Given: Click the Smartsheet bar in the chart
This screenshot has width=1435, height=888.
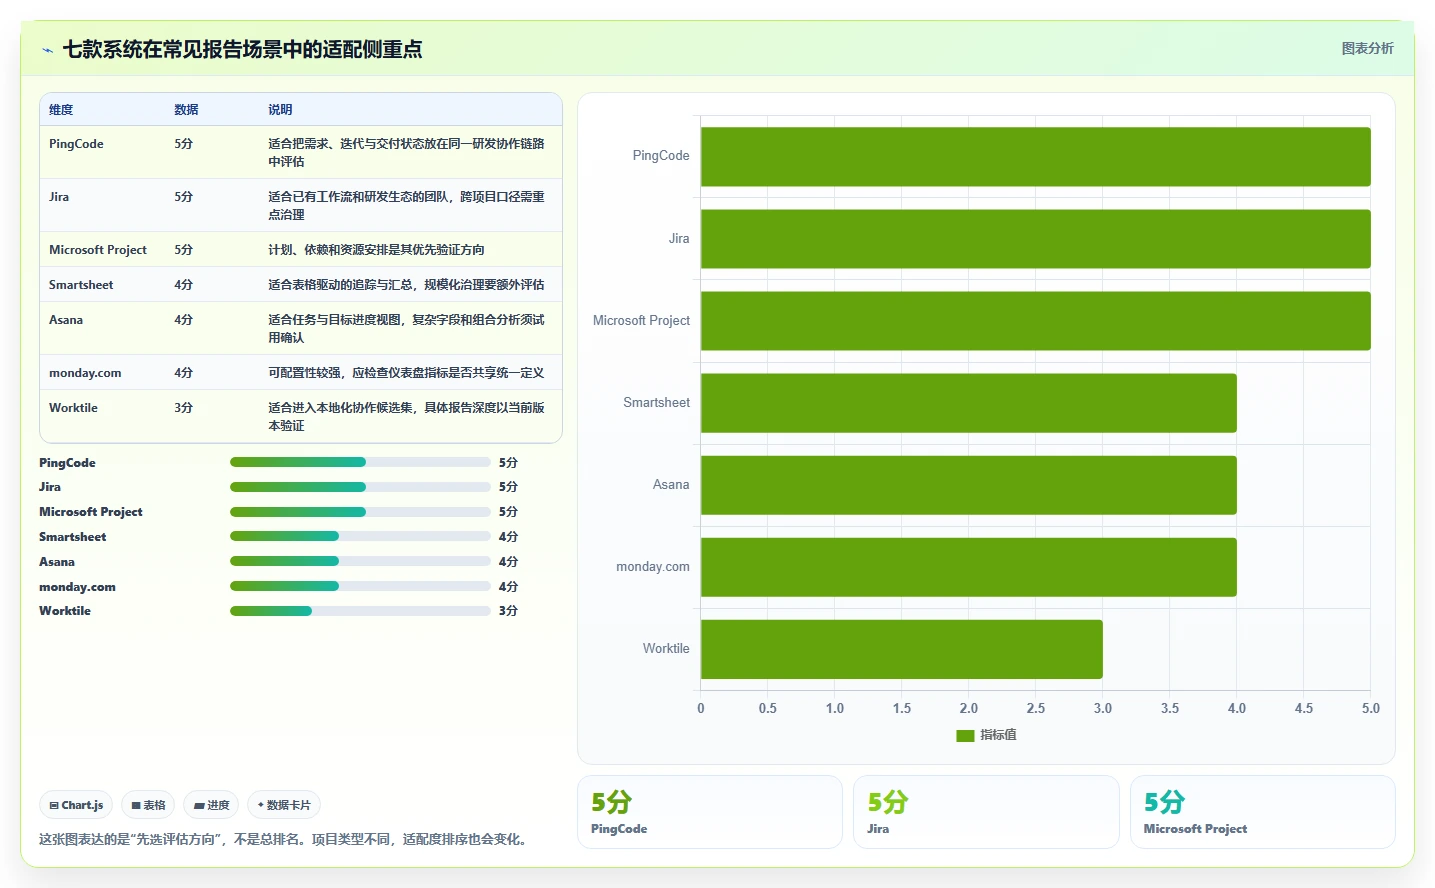Looking at the screenshot, I should (968, 403).
